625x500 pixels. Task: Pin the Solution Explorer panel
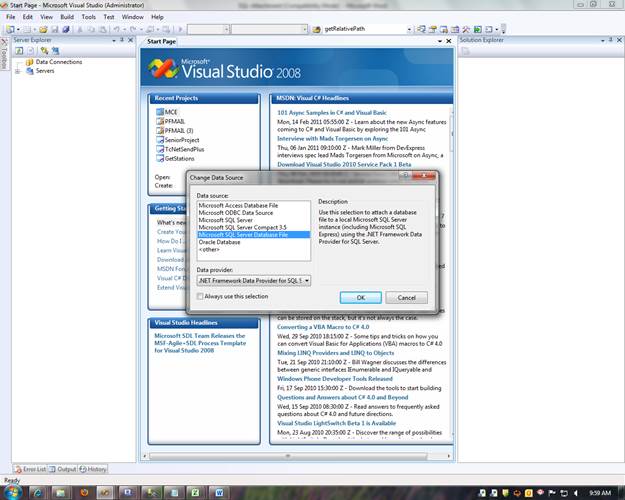pos(611,40)
